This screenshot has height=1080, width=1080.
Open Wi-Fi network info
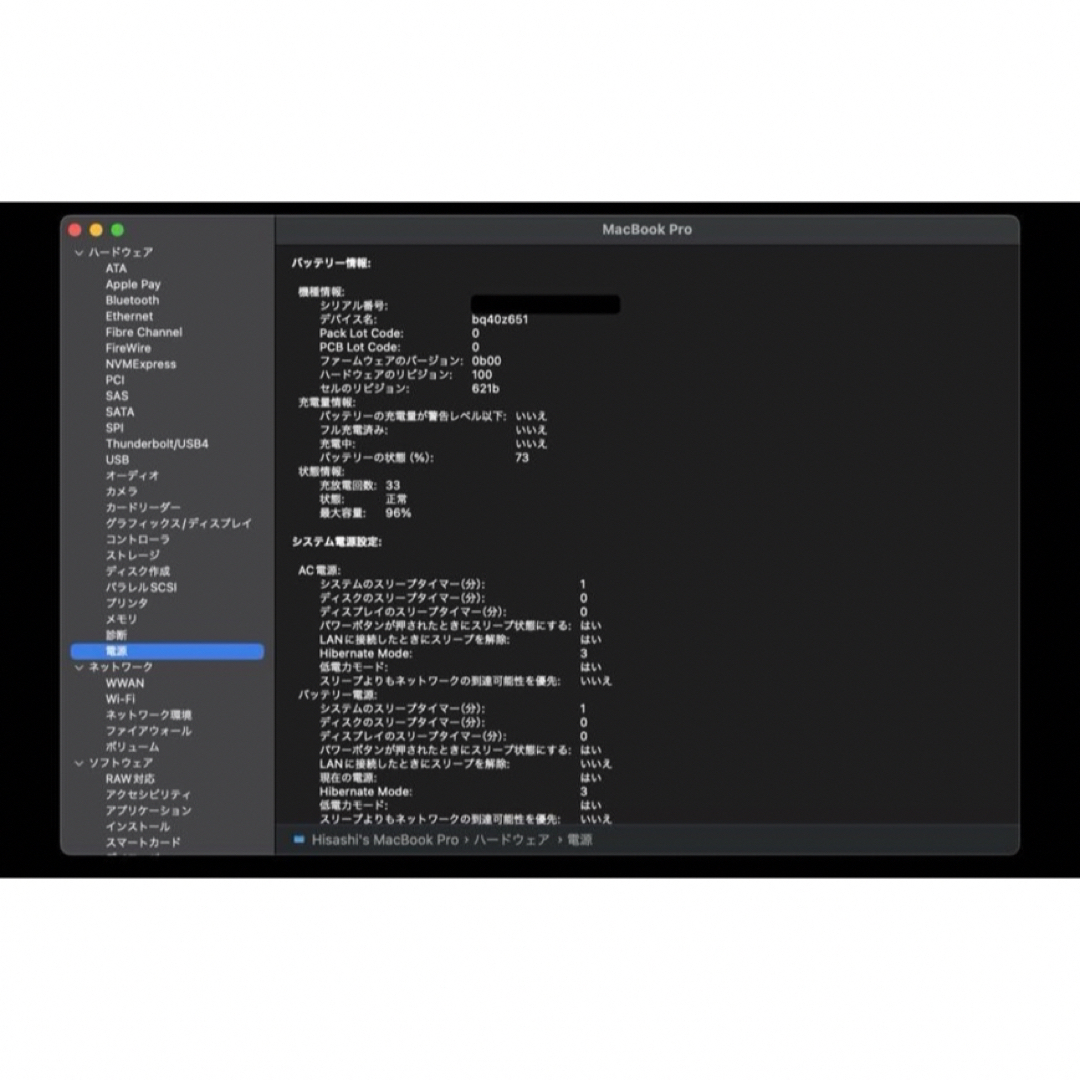point(121,699)
